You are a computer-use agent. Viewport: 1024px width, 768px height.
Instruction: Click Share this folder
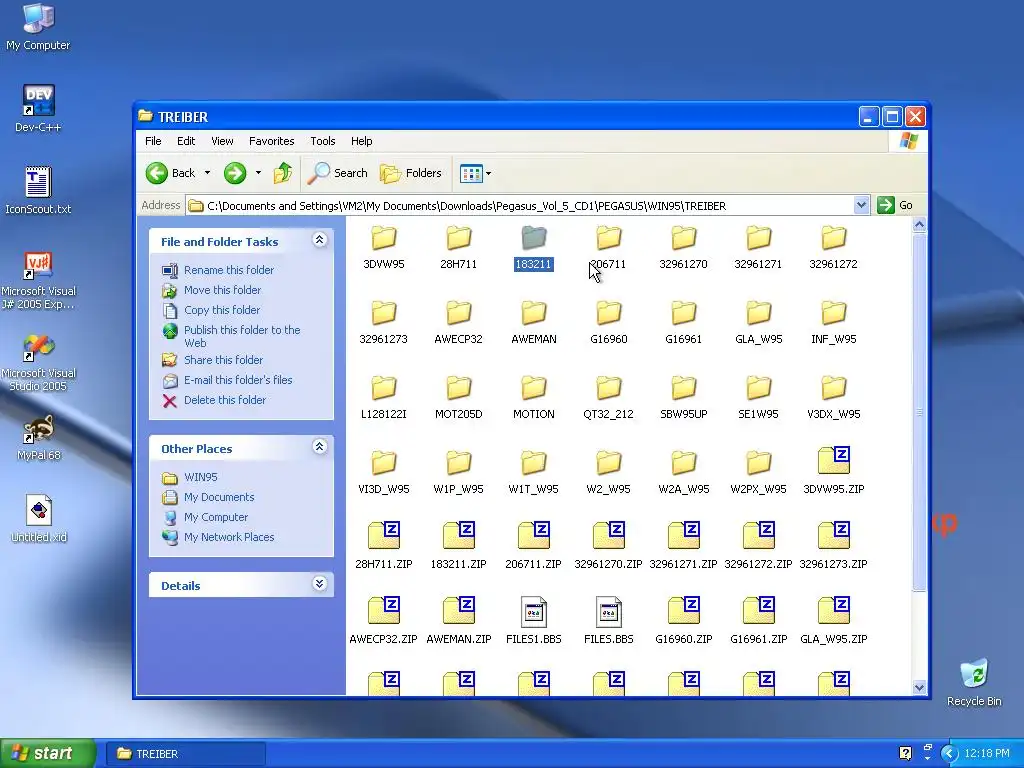(223, 360)
